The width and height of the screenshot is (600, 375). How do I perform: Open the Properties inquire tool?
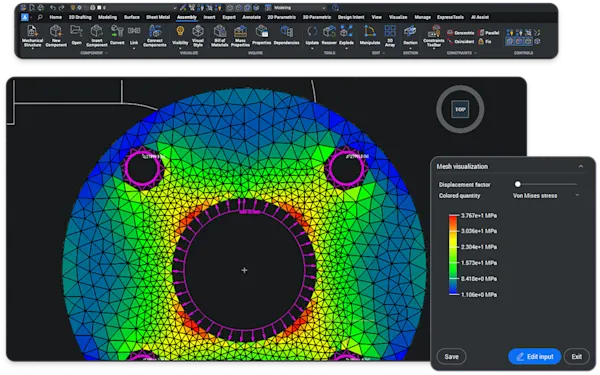pyautogui.click(x=262, y=35)
